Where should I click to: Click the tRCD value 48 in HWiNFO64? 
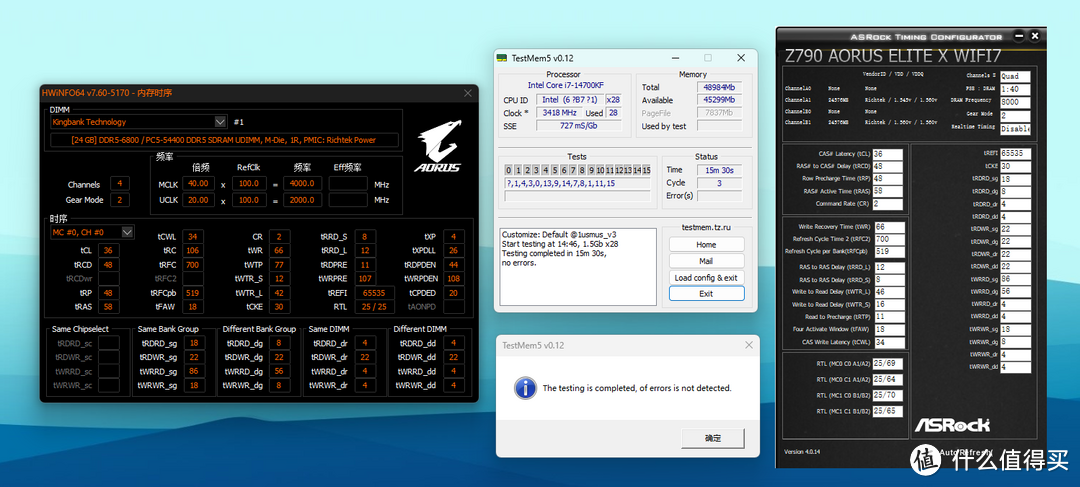pyautogui.click(x=108, y=265)
